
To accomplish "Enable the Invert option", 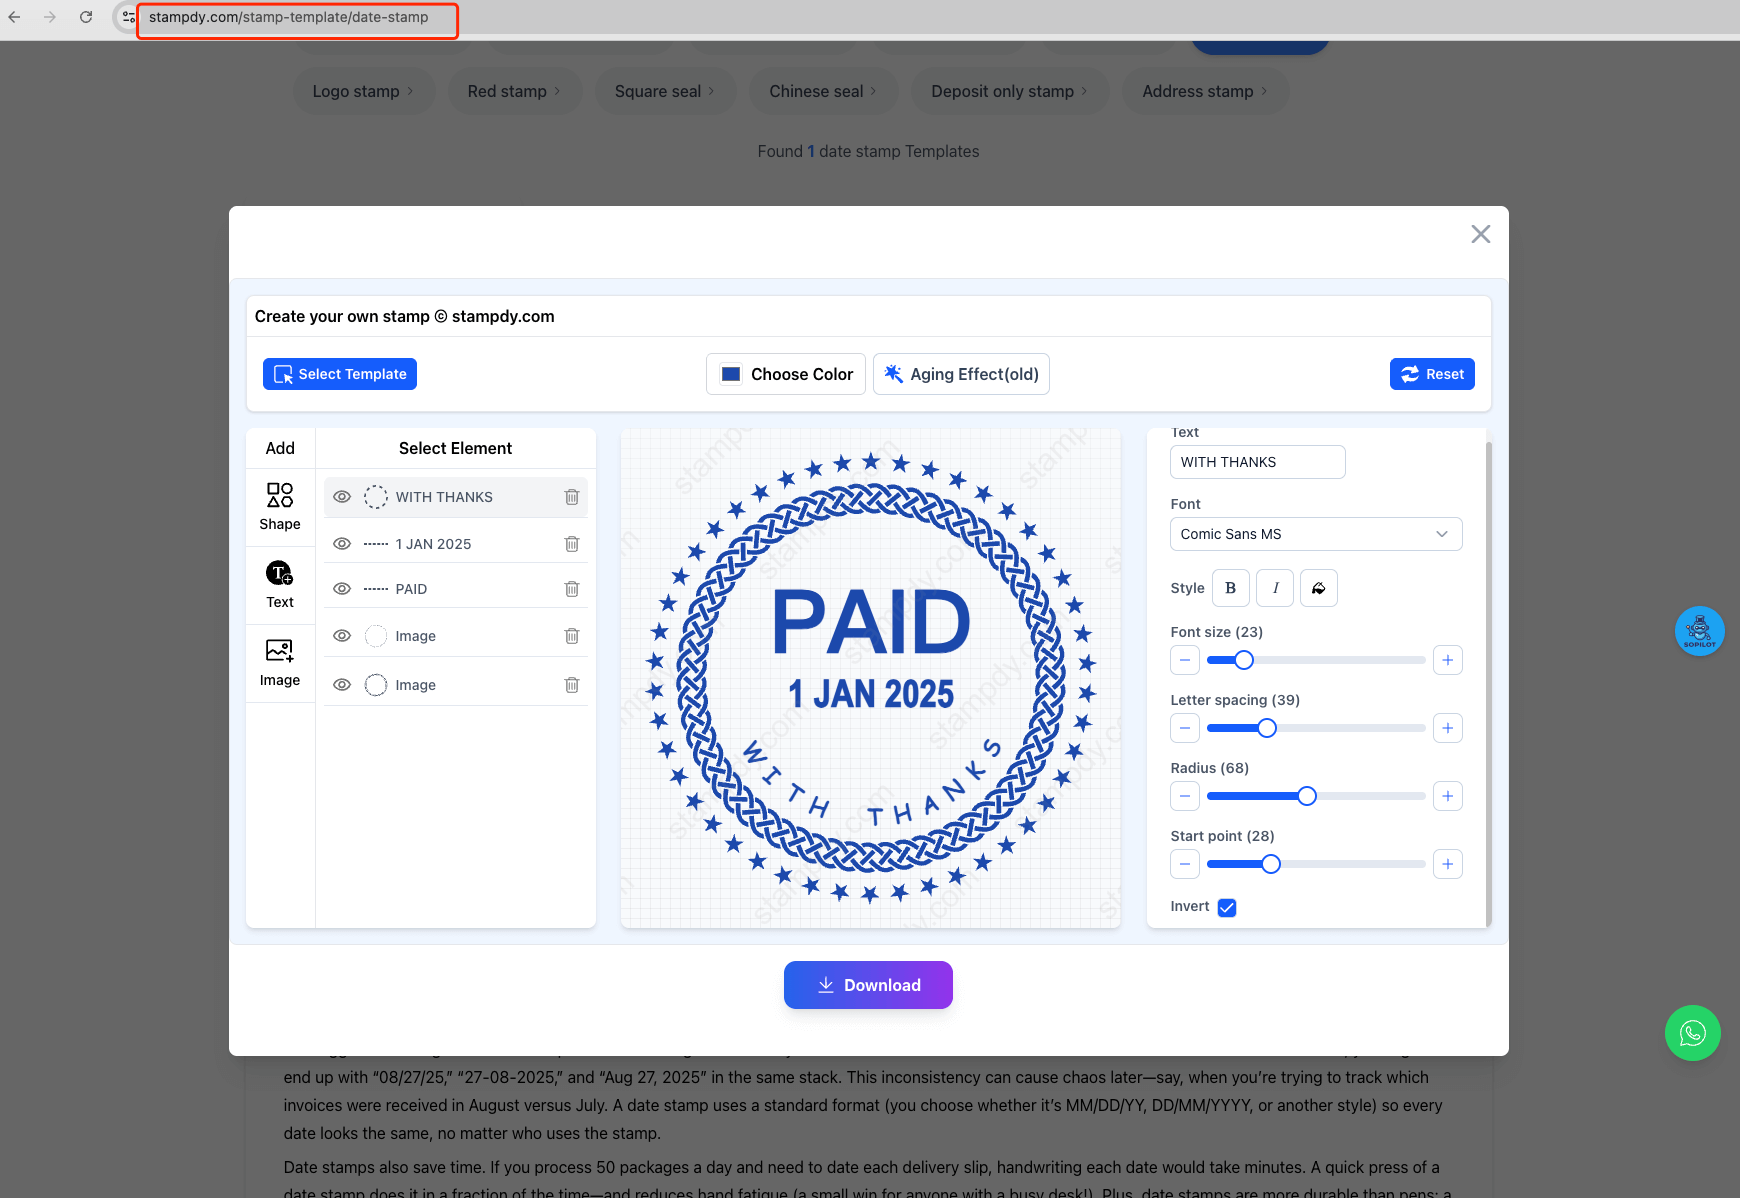I will 1227,907.
